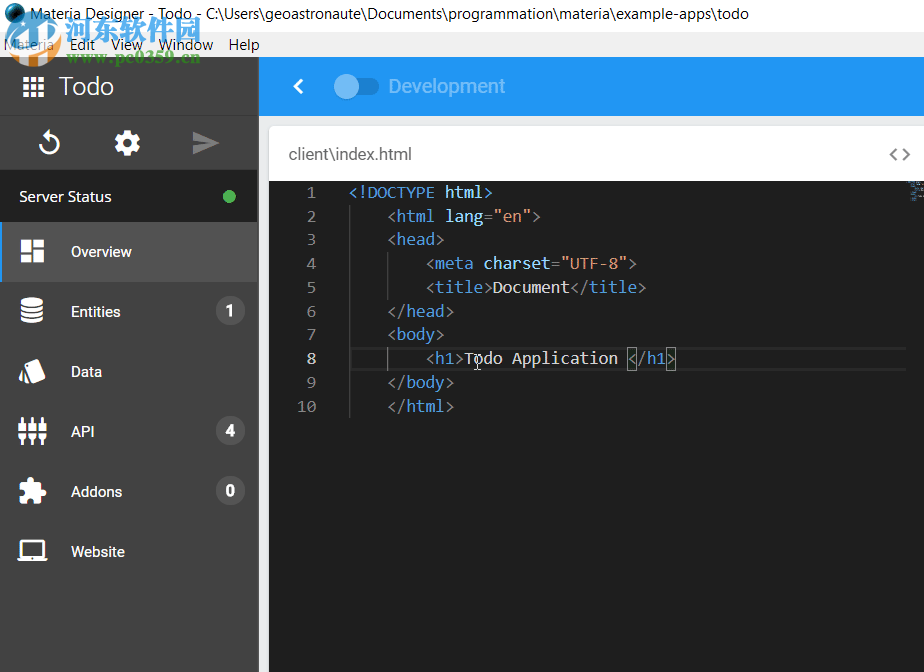Screen dimensions: 924x672
Task: Open the Window menu
Action: click(185, 45)
